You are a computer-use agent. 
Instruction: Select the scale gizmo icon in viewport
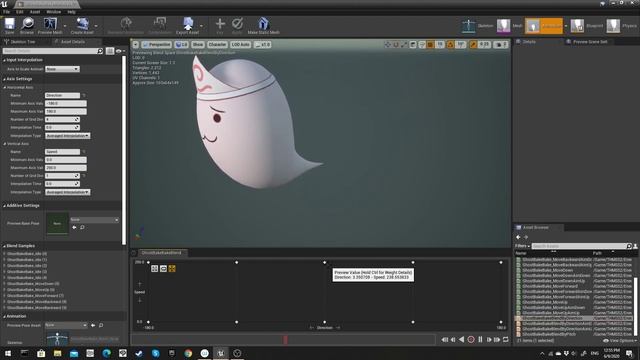404,44
